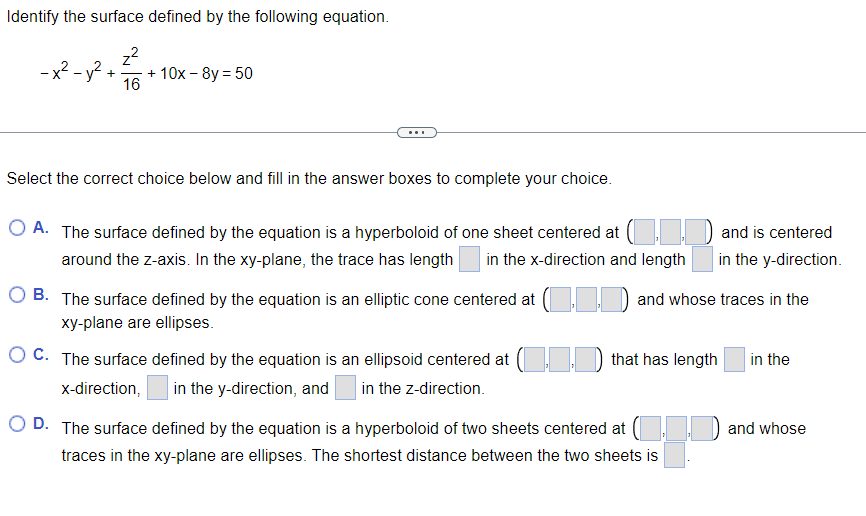Click x-direction length box in option A
Image resolution: width=866 pixels, height=516 pixels.
469,259
